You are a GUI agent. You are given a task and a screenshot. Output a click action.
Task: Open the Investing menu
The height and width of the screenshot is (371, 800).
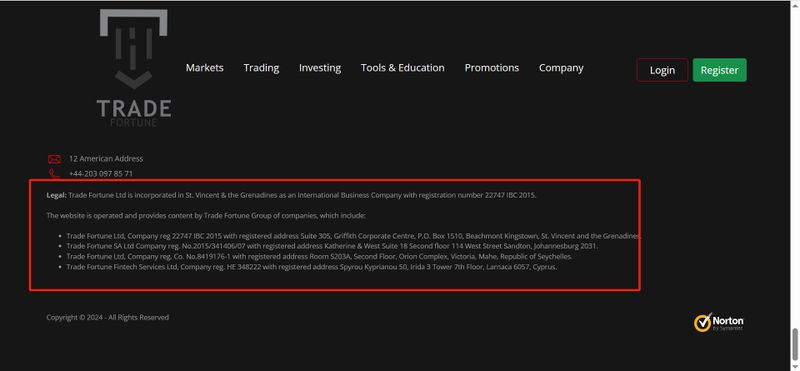click(x=320, y=68)
